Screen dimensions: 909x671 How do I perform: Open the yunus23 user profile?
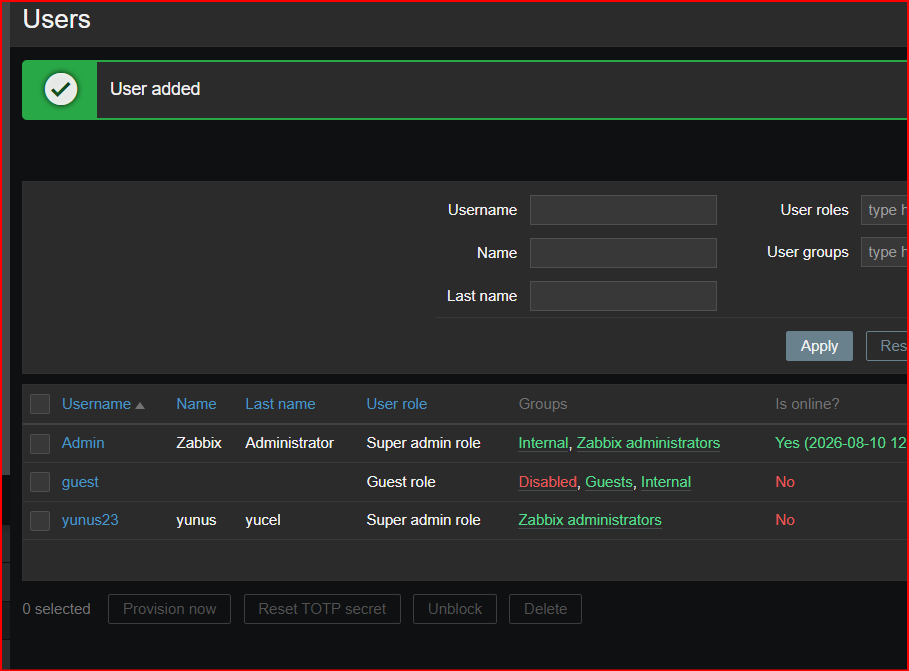click(90, 520)
